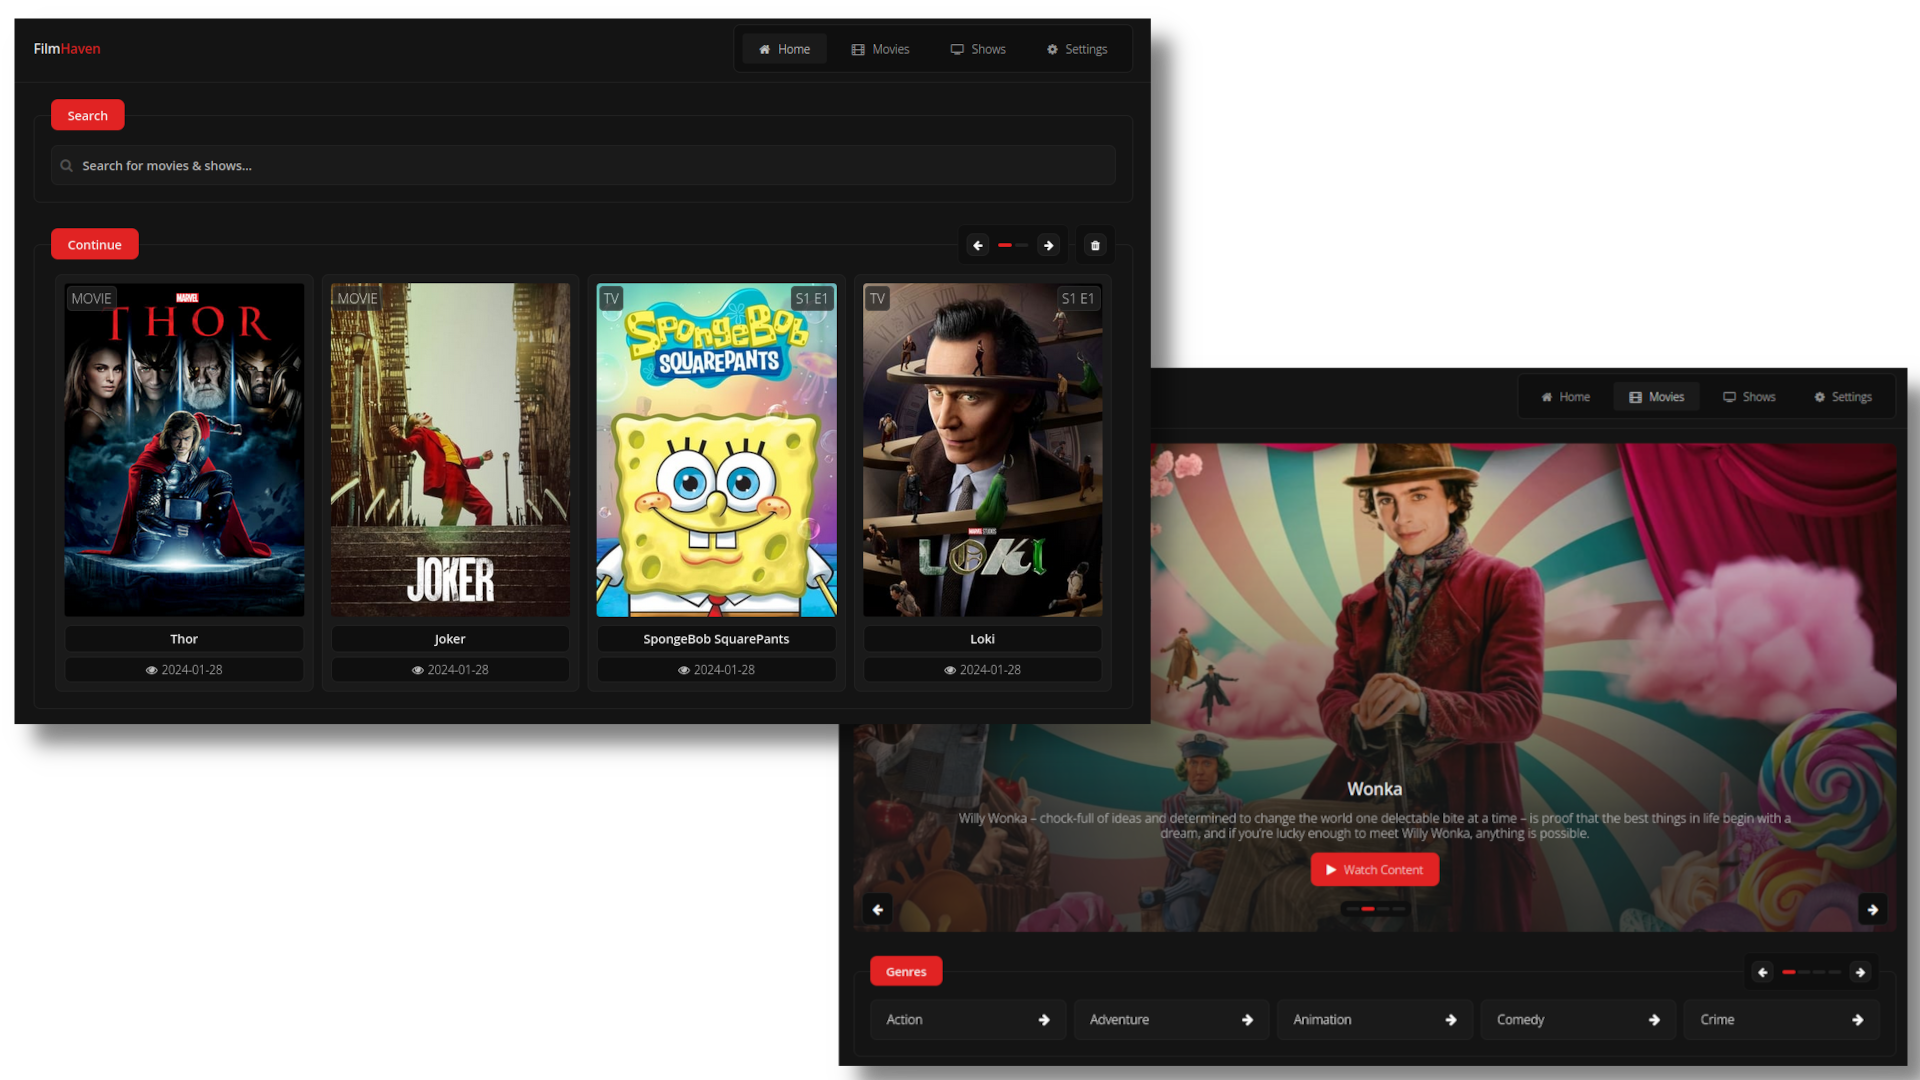The height and width of the screenshot is (1080, 1920).
Task: Click the watched date under Thor
Action: (x=184, y=670)
